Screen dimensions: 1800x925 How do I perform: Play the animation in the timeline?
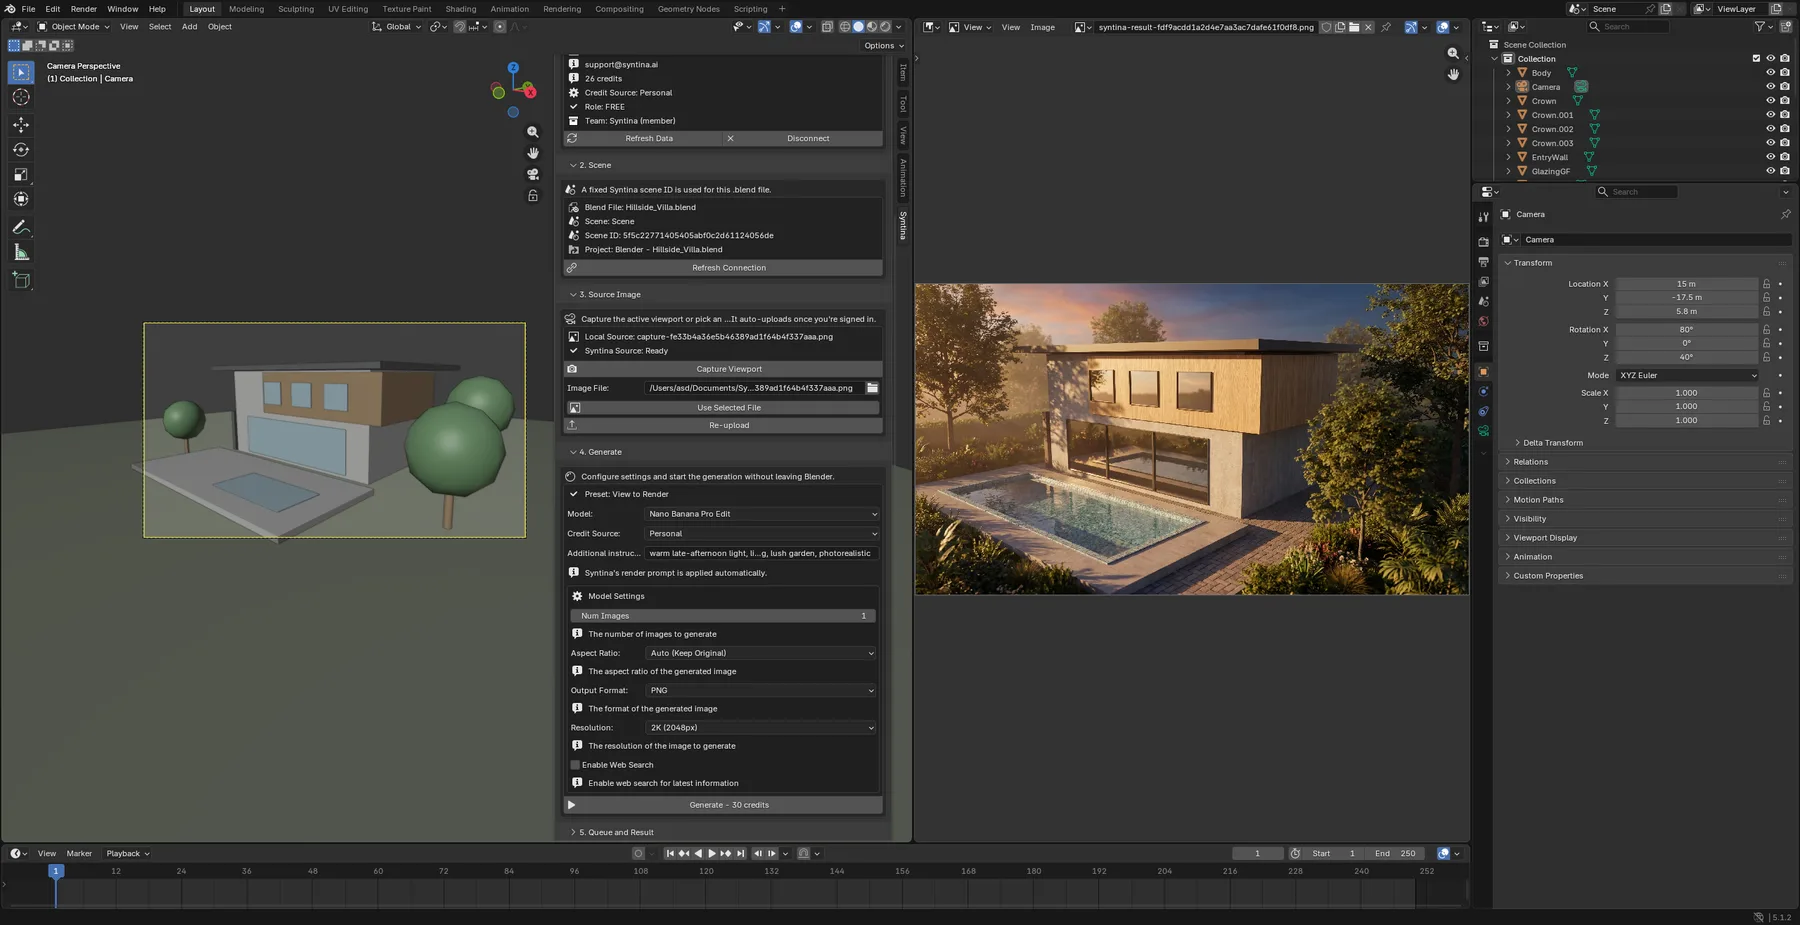click(x=712, y=854)
